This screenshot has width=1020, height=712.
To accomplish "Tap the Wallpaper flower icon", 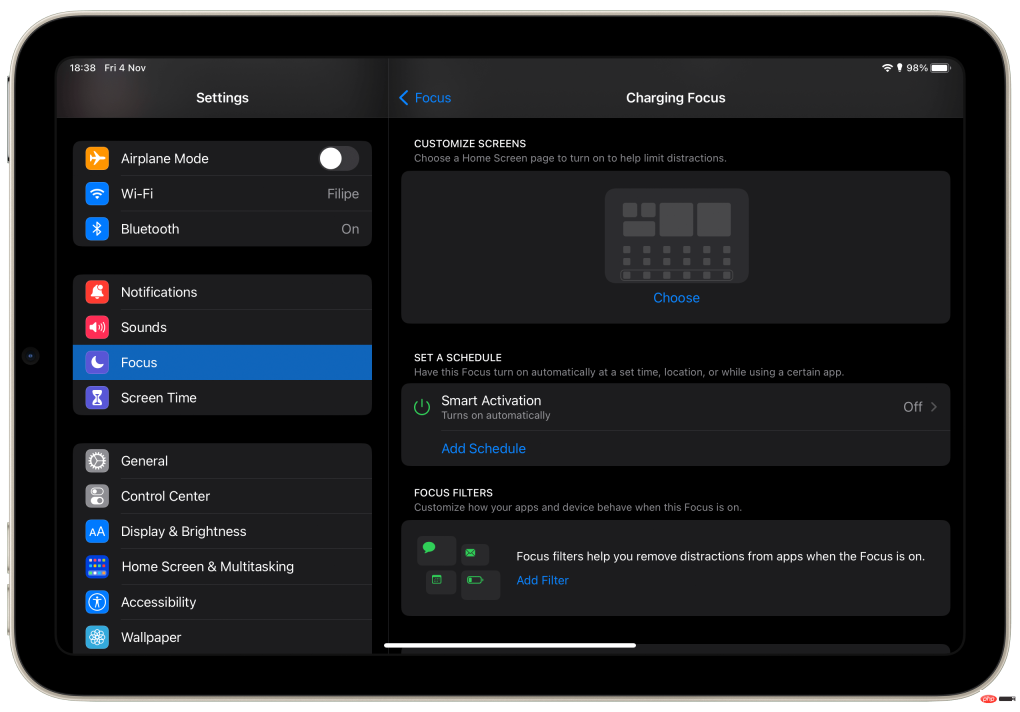I will (x=97, y=637).
